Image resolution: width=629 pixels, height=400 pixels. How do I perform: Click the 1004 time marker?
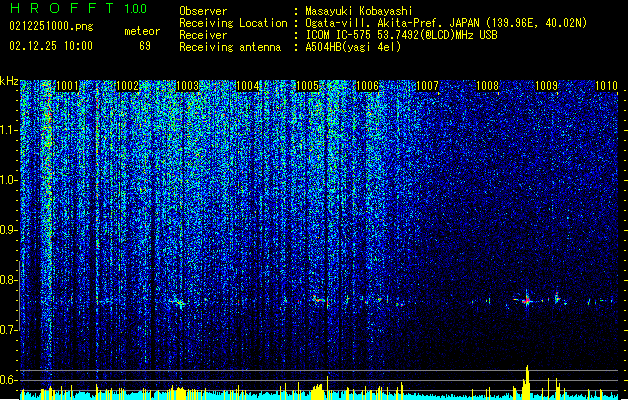(x=248, y=86)
